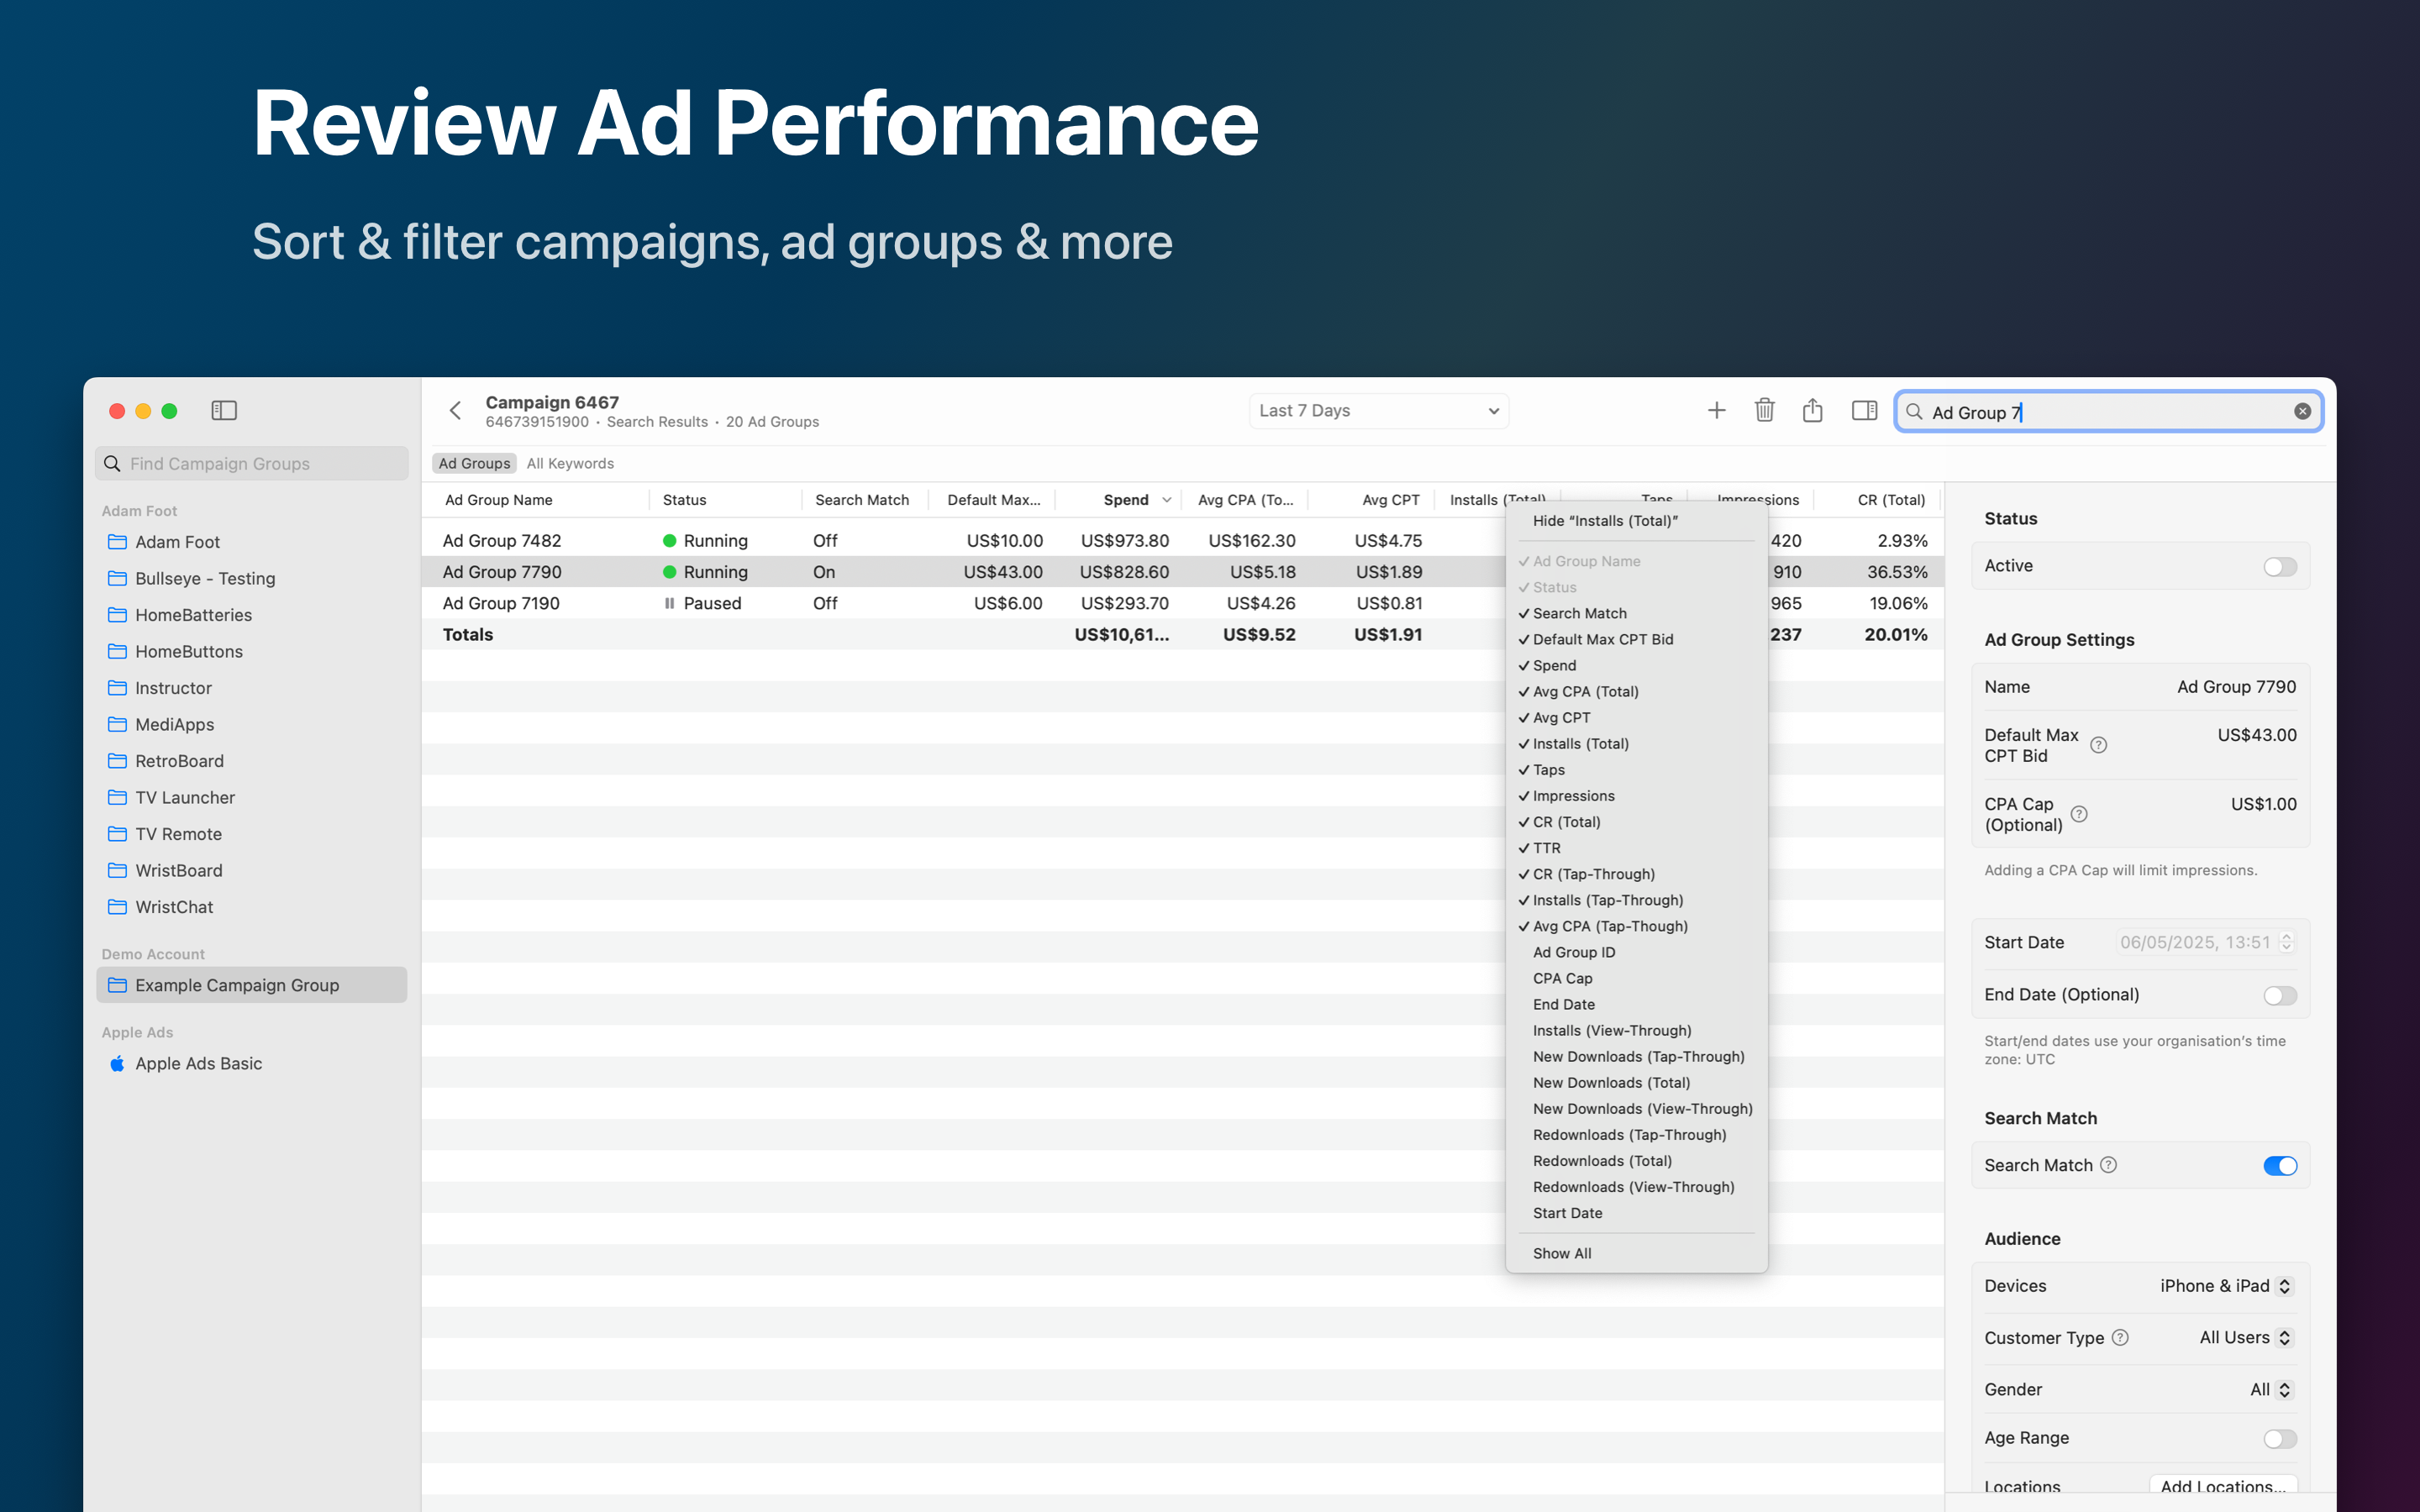This screenshot has width=2420, height=1512.
Task: Switch to Ad Groups tab
Action: [474, 464]
